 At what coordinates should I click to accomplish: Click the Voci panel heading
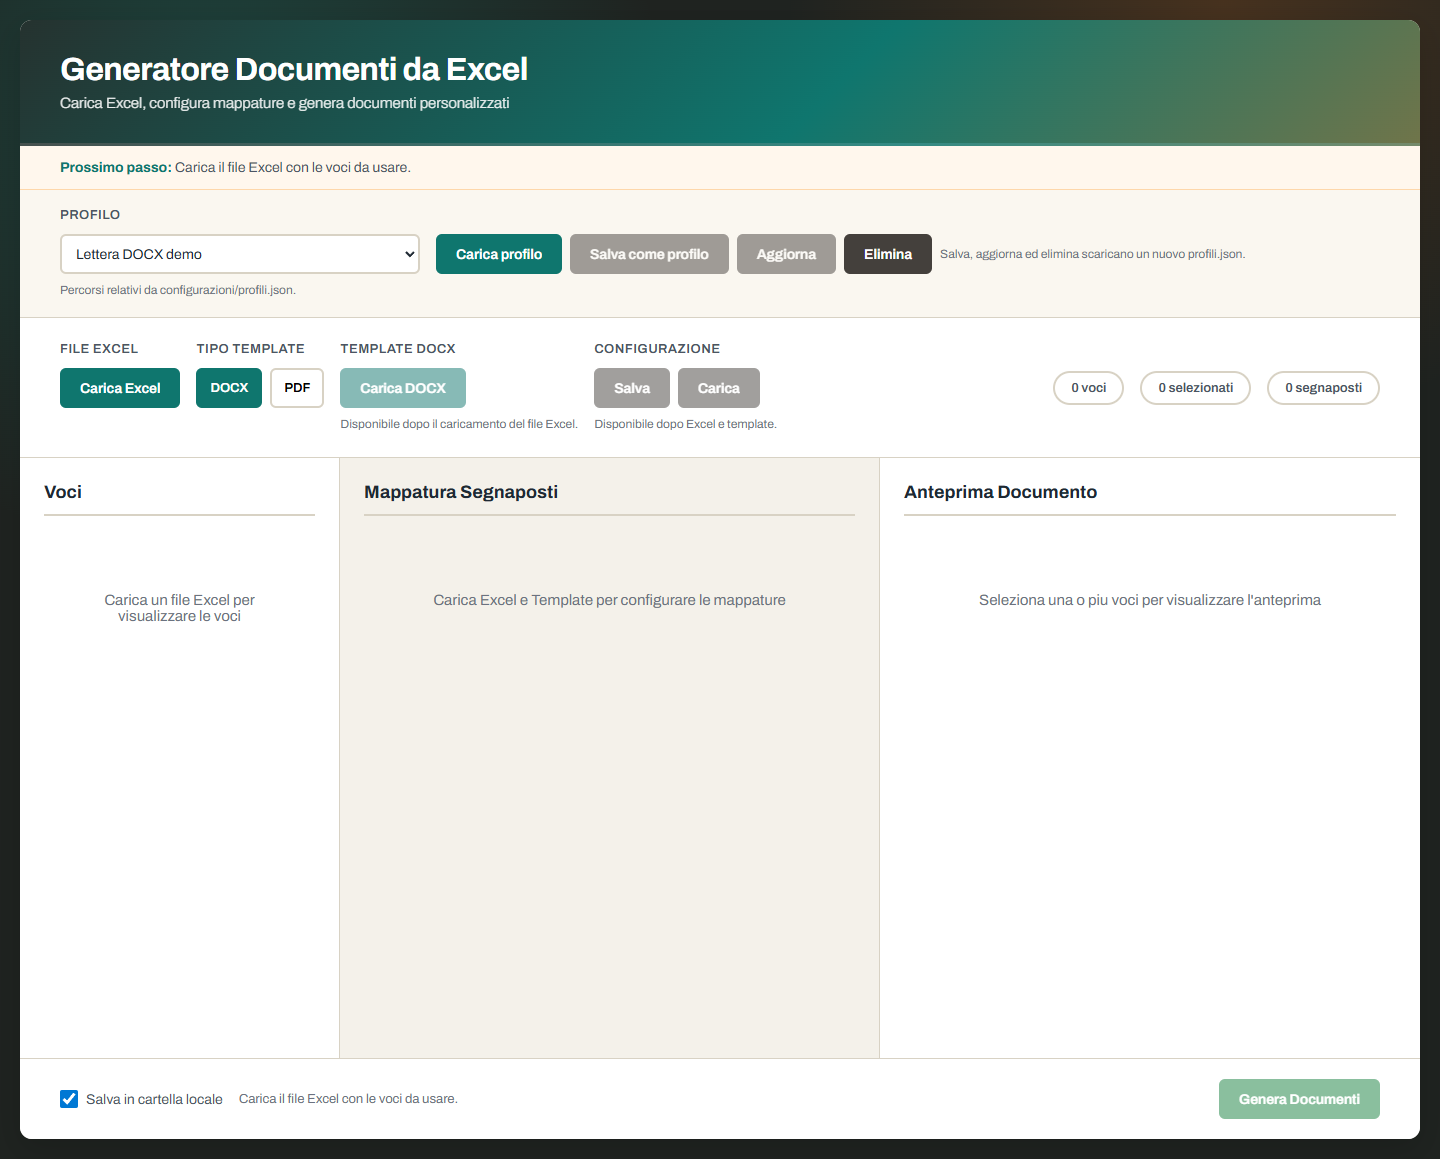click(63, 492)
